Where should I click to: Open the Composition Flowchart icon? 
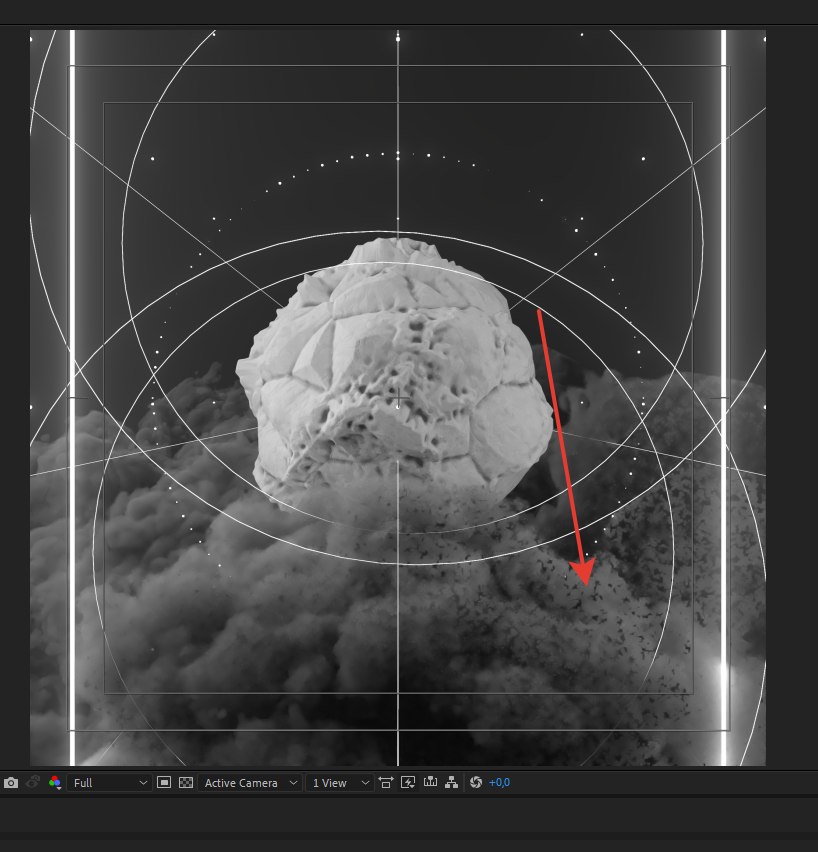click(451, 782)
